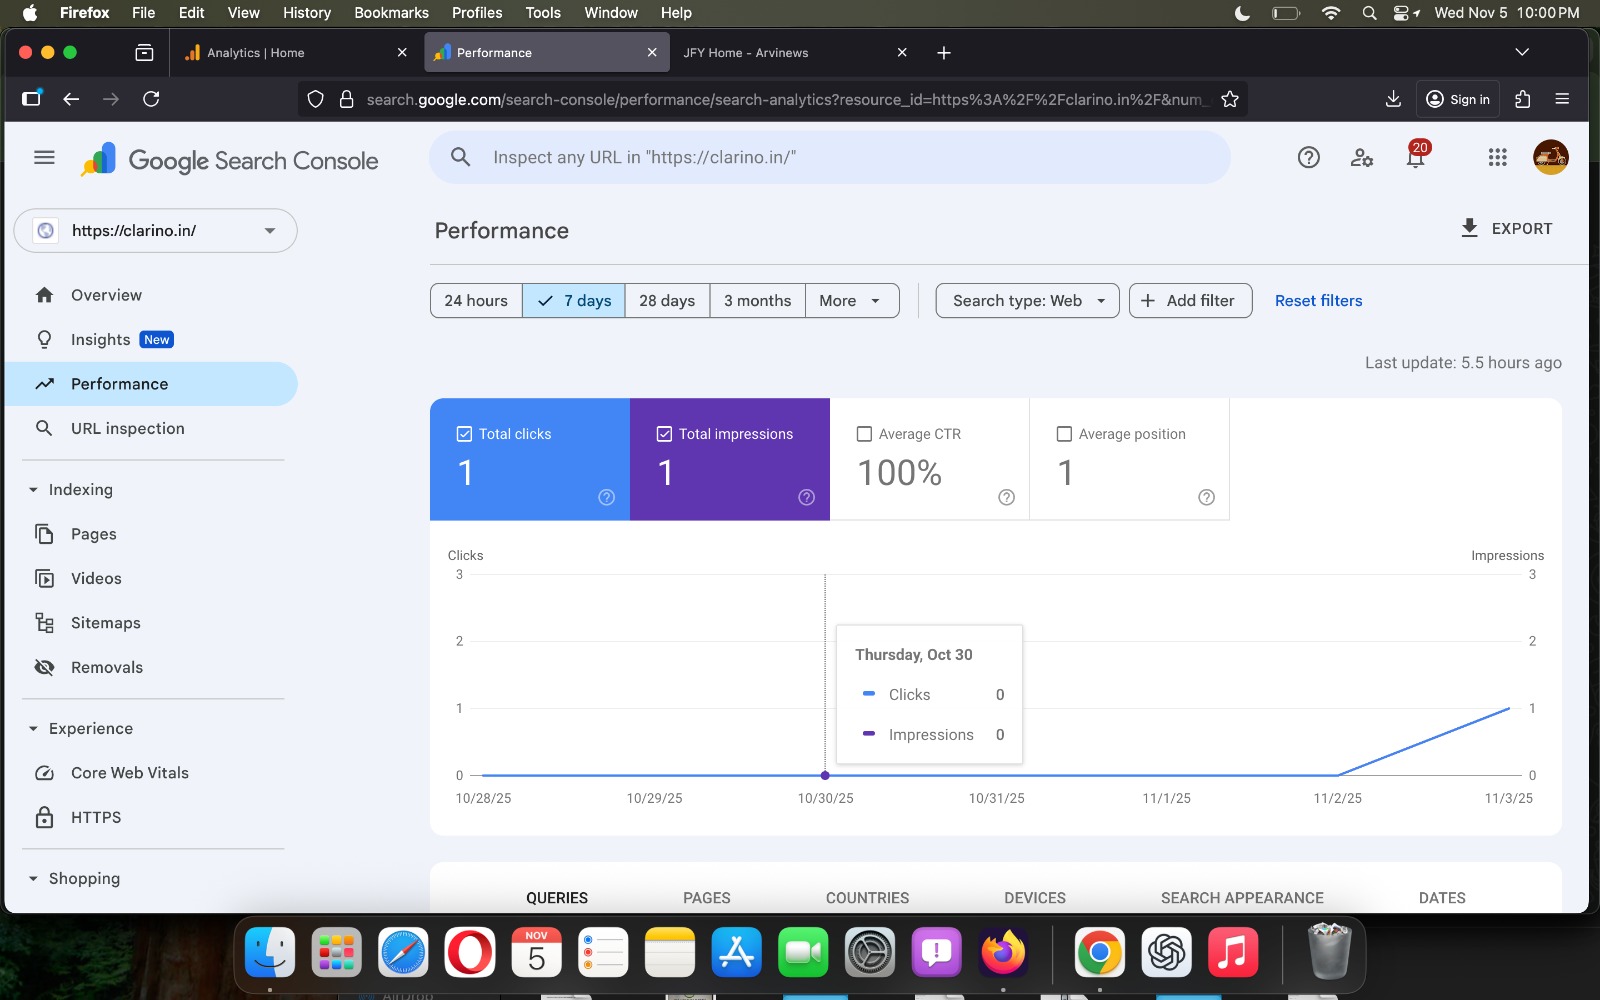Click the Add filter button

pyautogui.click(x=1190, y=301)
